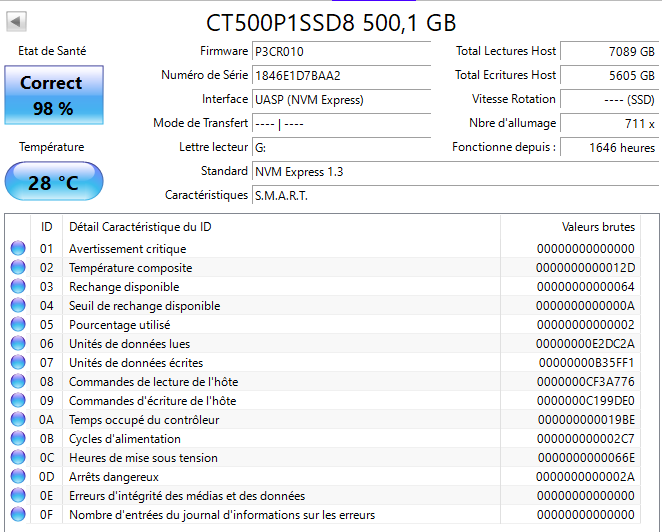Click status orb for Rechange disponible row

18,286
